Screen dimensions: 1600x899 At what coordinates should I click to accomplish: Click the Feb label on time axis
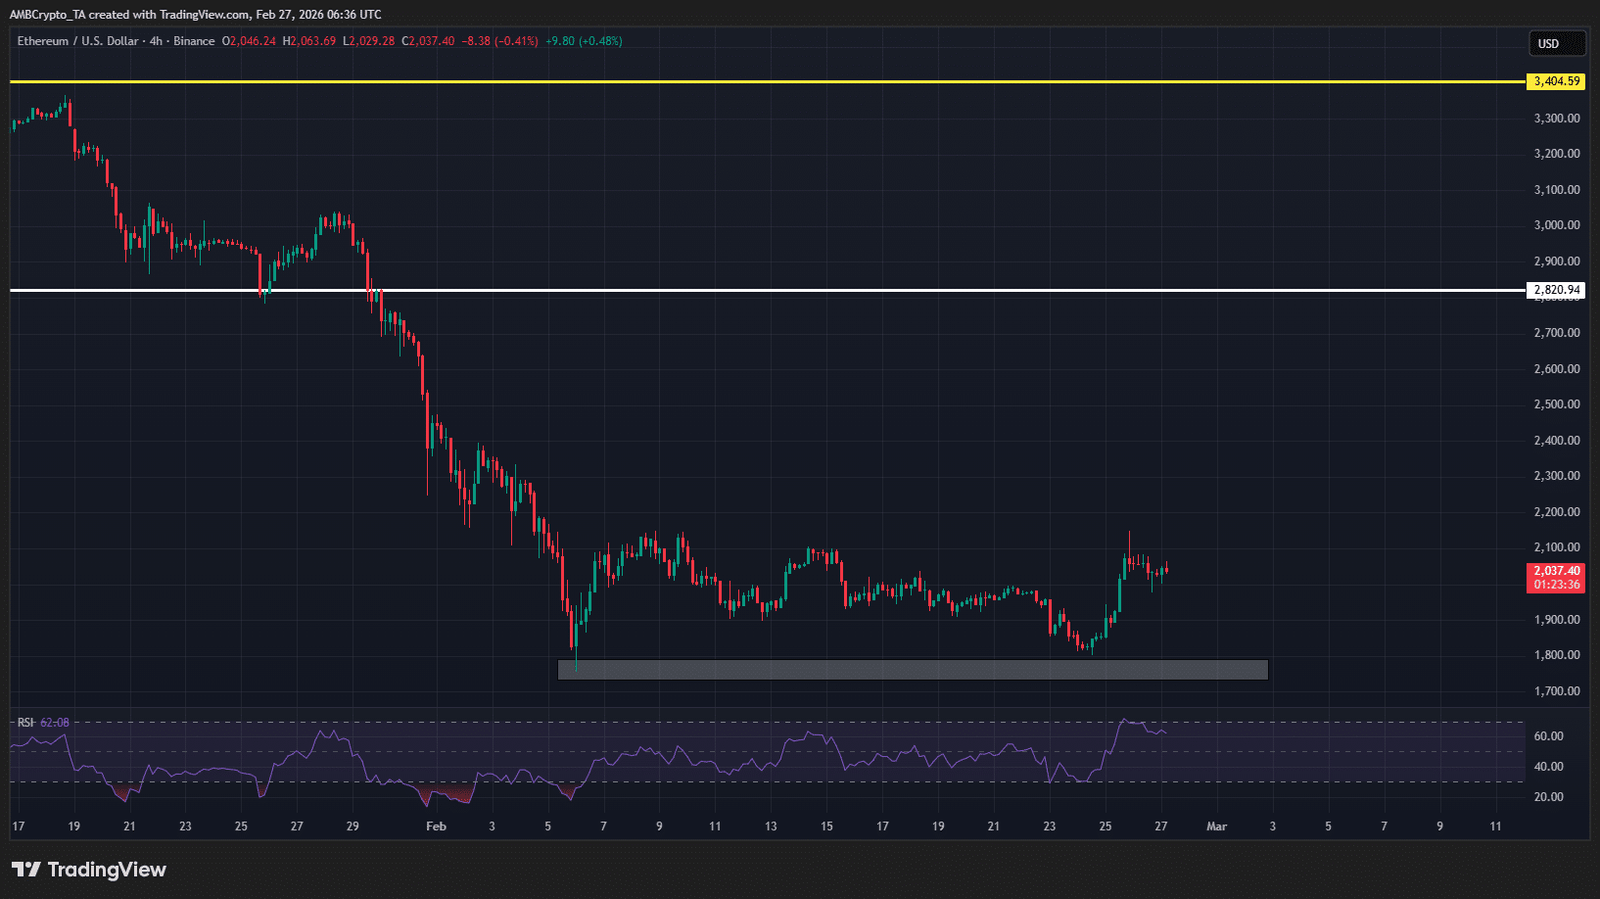436,826
